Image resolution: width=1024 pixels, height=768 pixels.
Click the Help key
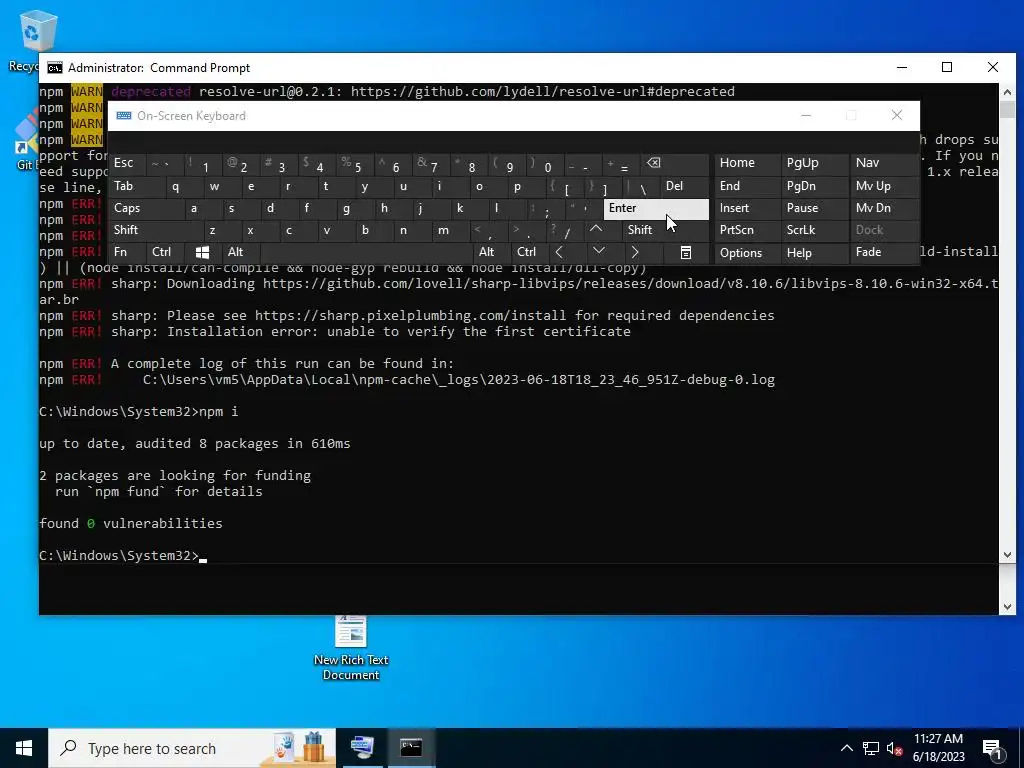pyautogui.click(x=814, y=253)
